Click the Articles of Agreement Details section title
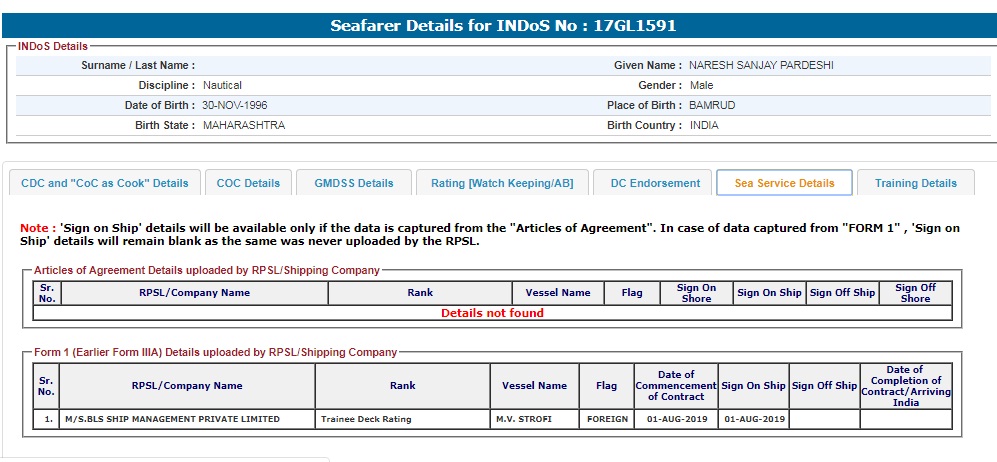Screen dimensions: 997x462 coord(207,270)
